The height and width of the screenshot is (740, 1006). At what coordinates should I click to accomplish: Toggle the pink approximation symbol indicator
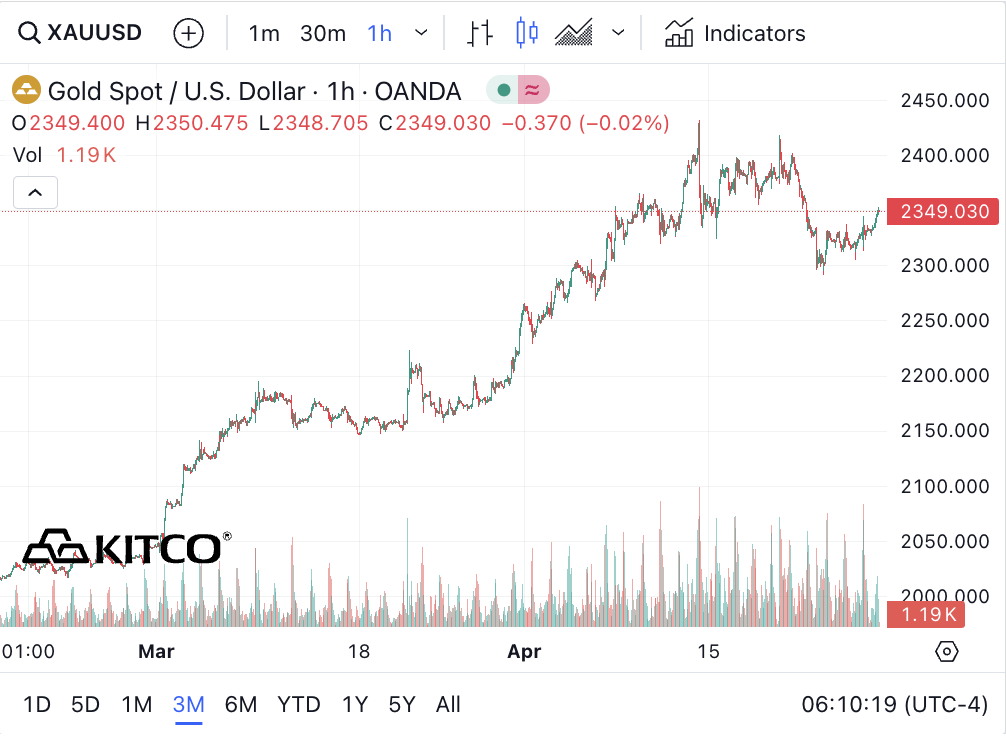point(534,91)
